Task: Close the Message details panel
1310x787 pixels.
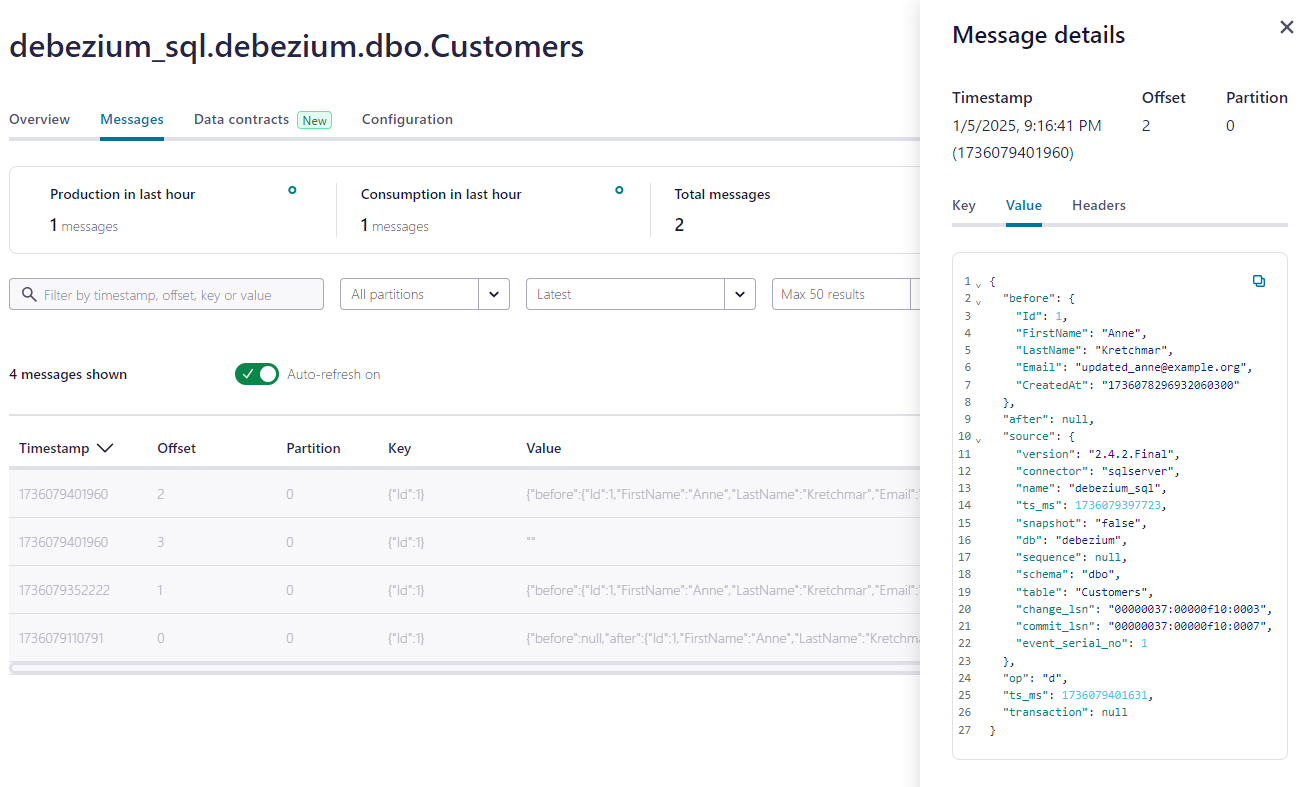Action: (x=1287, y=28)
